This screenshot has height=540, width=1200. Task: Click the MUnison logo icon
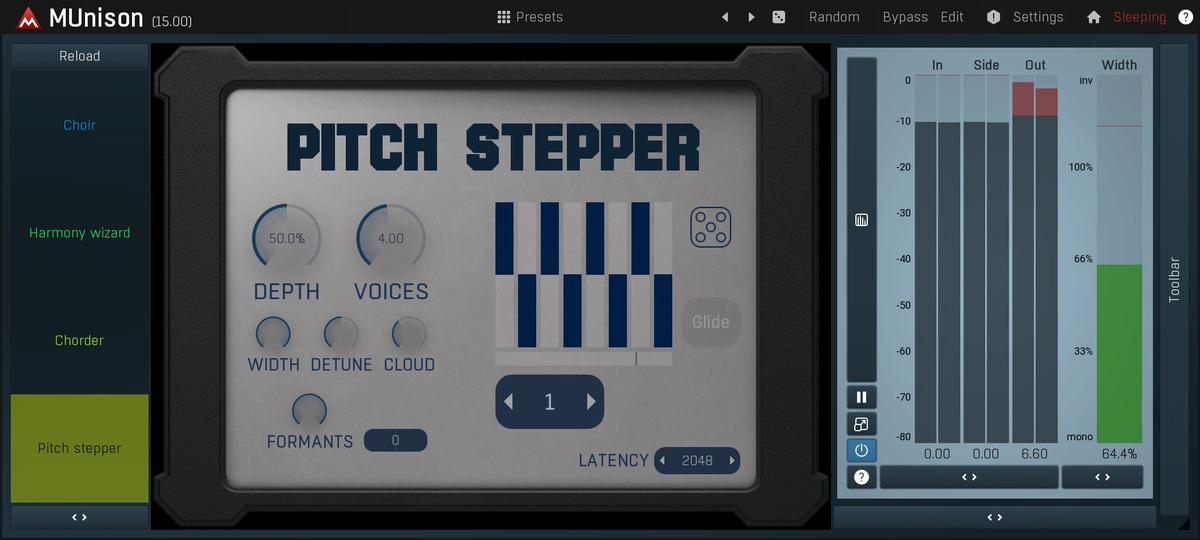28,18
